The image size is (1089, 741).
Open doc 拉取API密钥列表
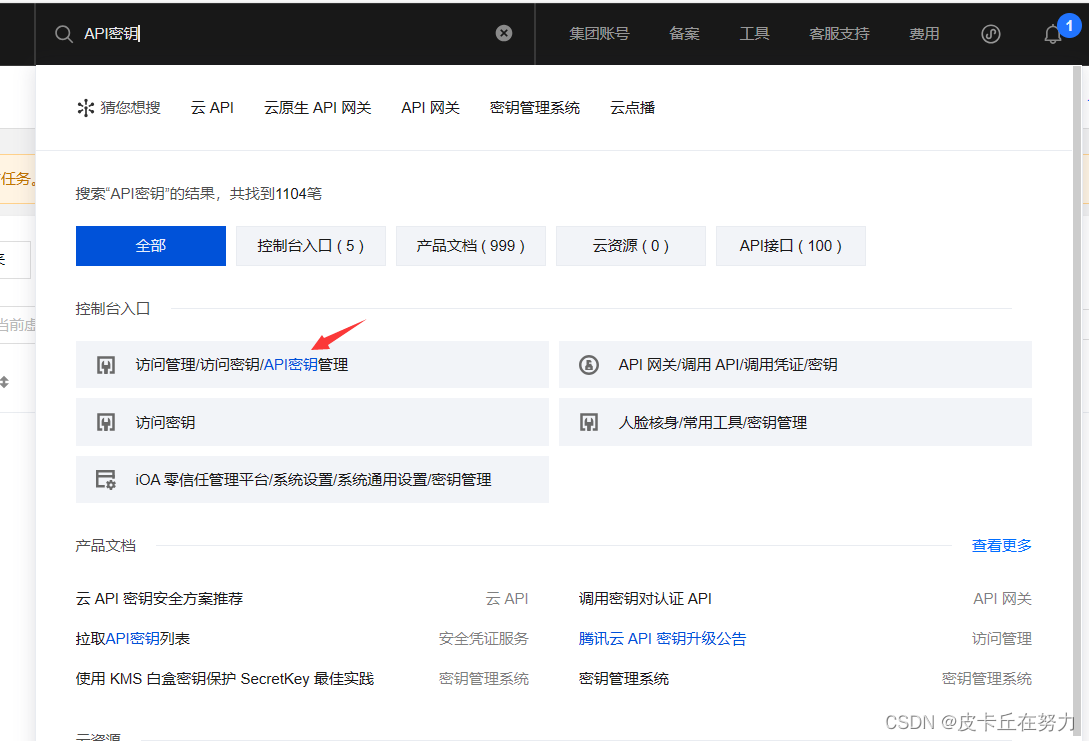[x=133, y=639]
